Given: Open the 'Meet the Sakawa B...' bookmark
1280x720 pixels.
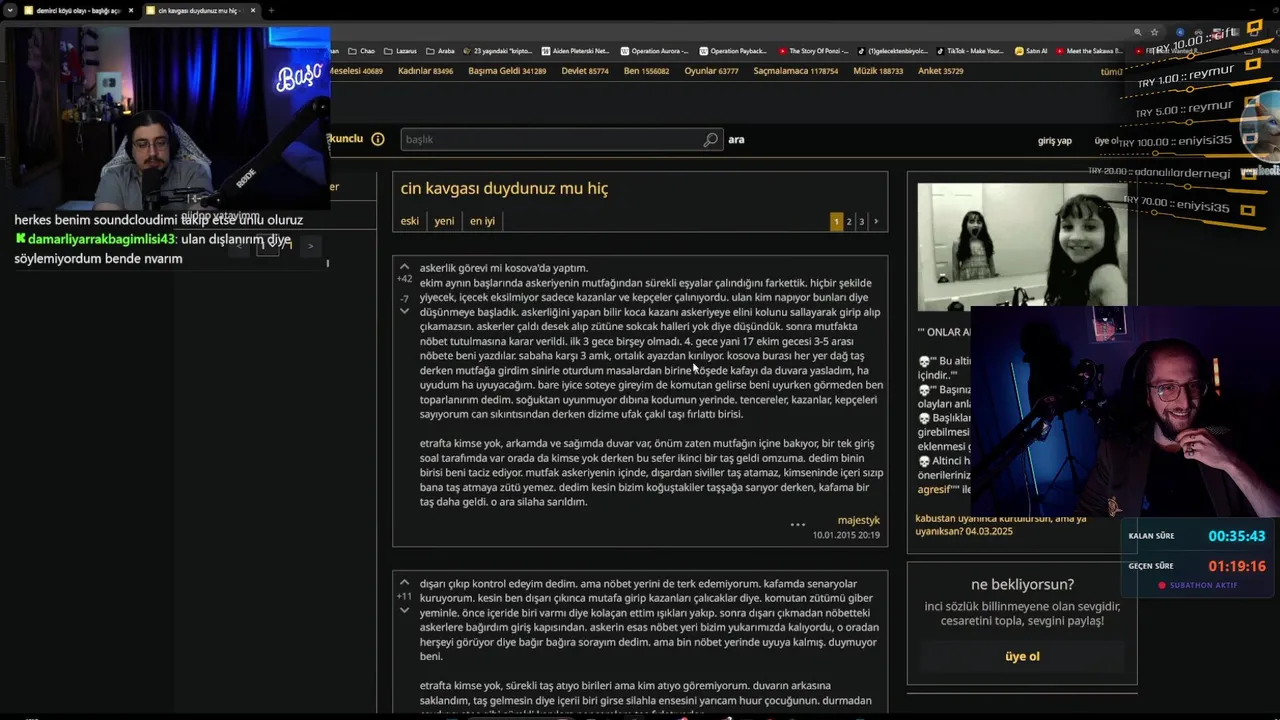Looking at the screenshot, I should tap(1091, 51).
